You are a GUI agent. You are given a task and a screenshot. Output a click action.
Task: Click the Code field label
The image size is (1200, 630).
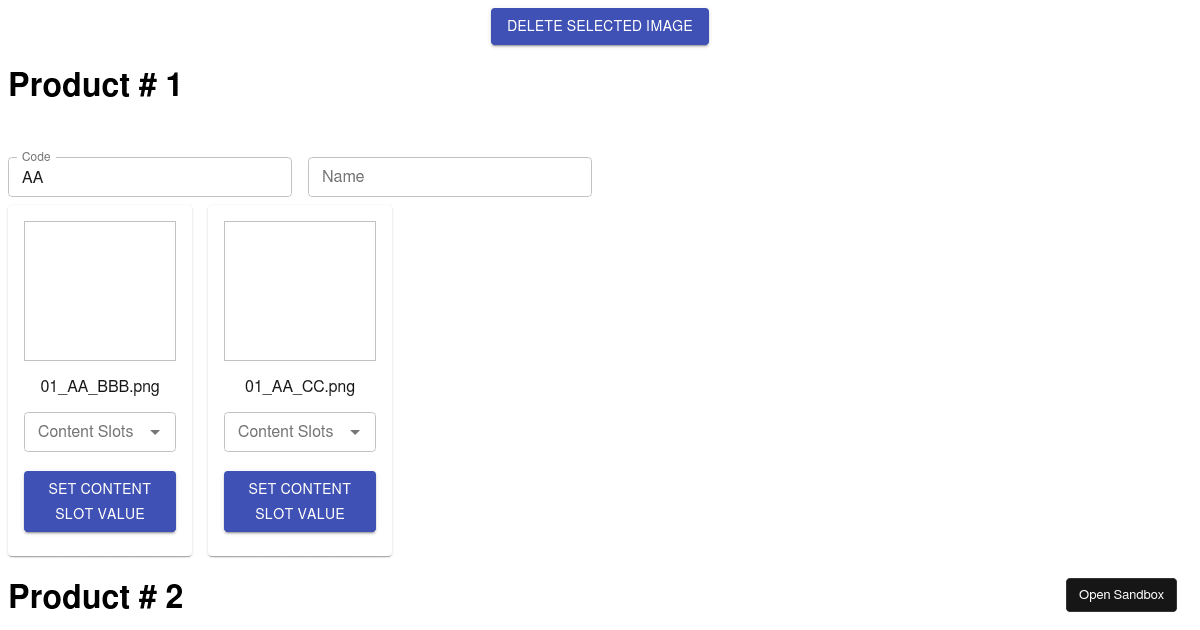[x=36, y=157]
